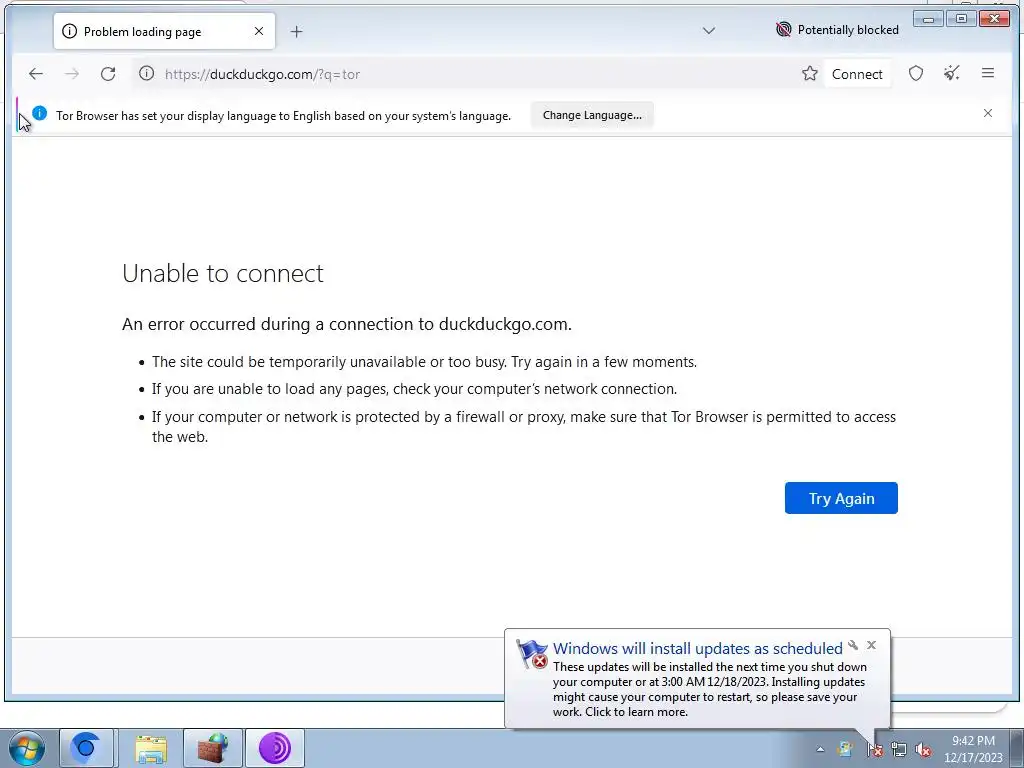Open site information icon in address bar
Viewport: 1024px width, 768px height.
click(147, 74)
